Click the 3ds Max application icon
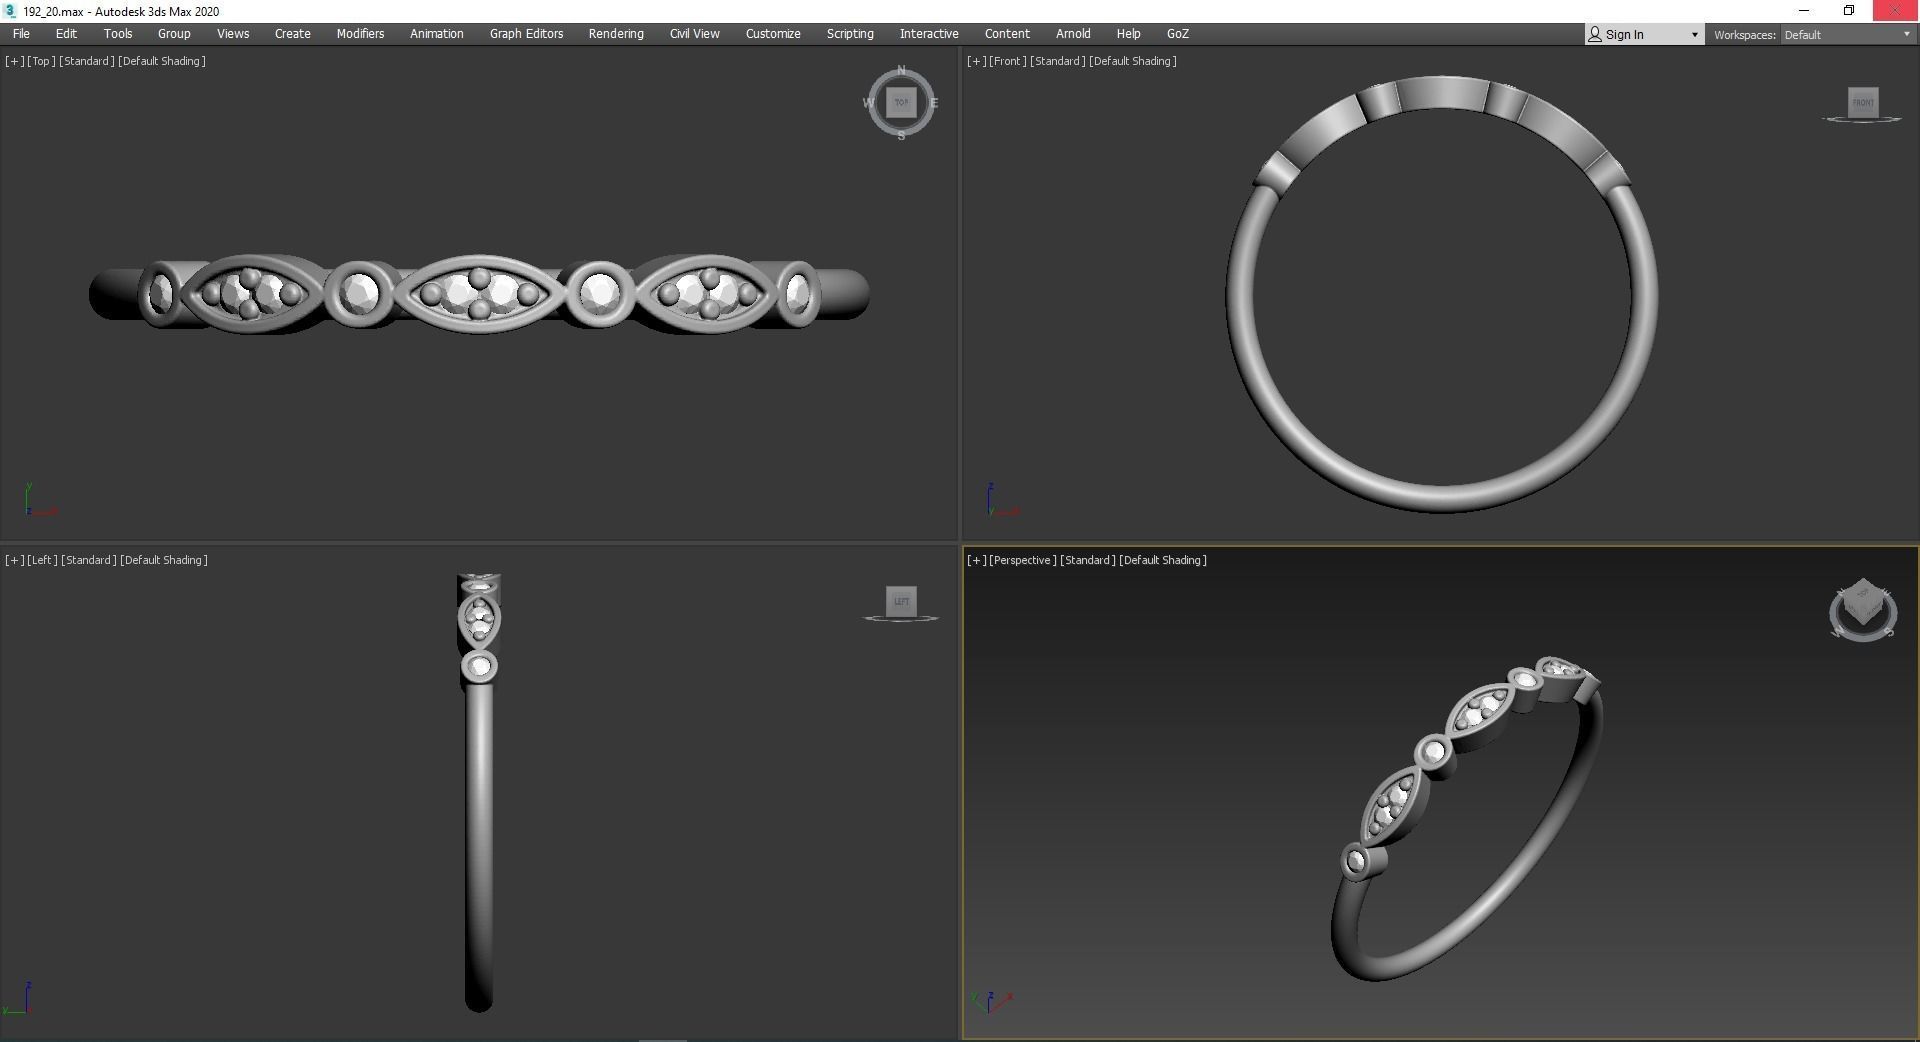Screen dimensions: 1920x1042 [10, 11]
